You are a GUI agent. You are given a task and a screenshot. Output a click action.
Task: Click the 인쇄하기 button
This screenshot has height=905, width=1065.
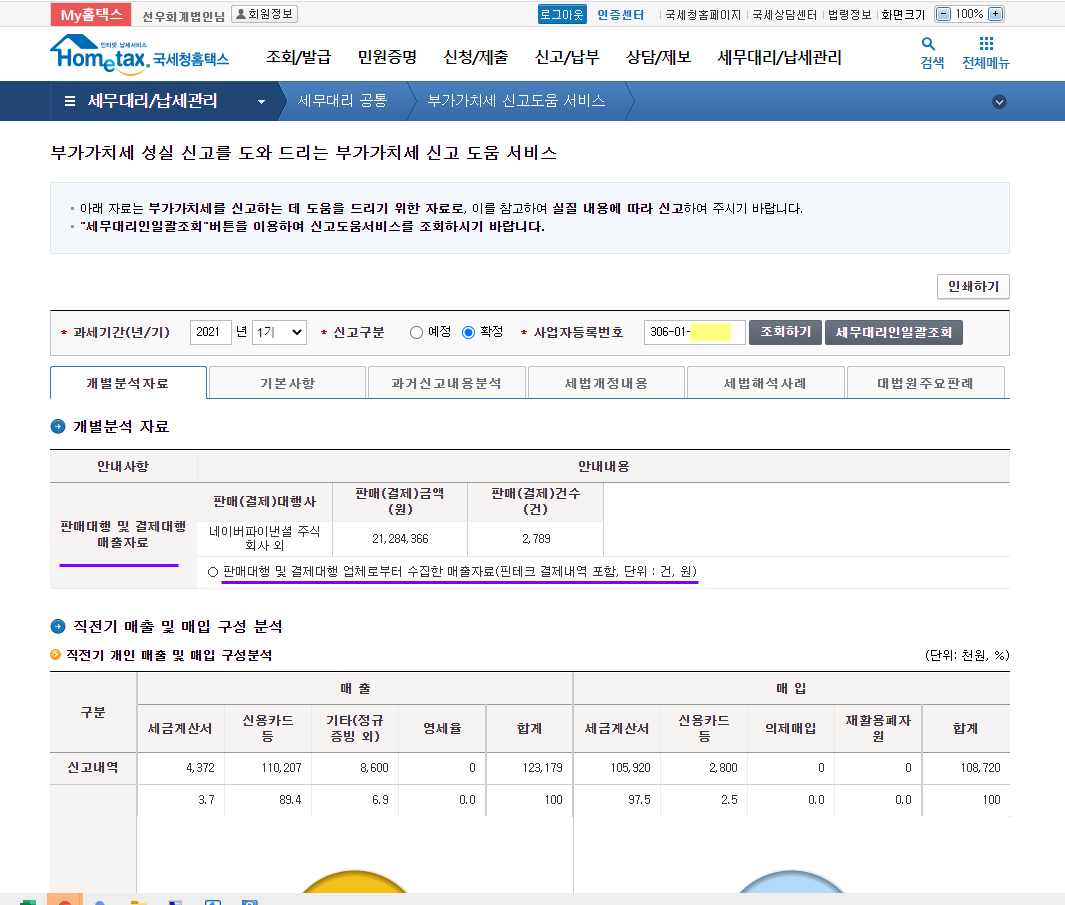(973, 287)
